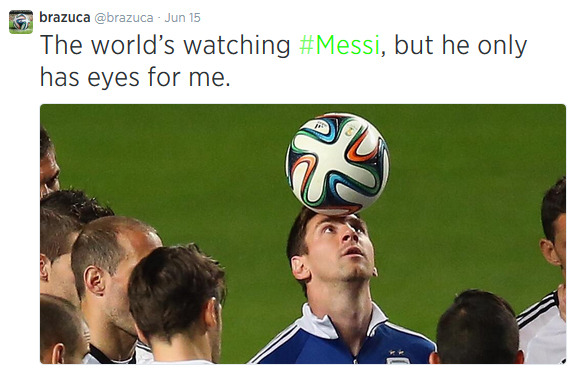The height and width of the screenshot is (380, 577).
Task: Open the attached tweet photo
Action: click(x=303, y=234)
